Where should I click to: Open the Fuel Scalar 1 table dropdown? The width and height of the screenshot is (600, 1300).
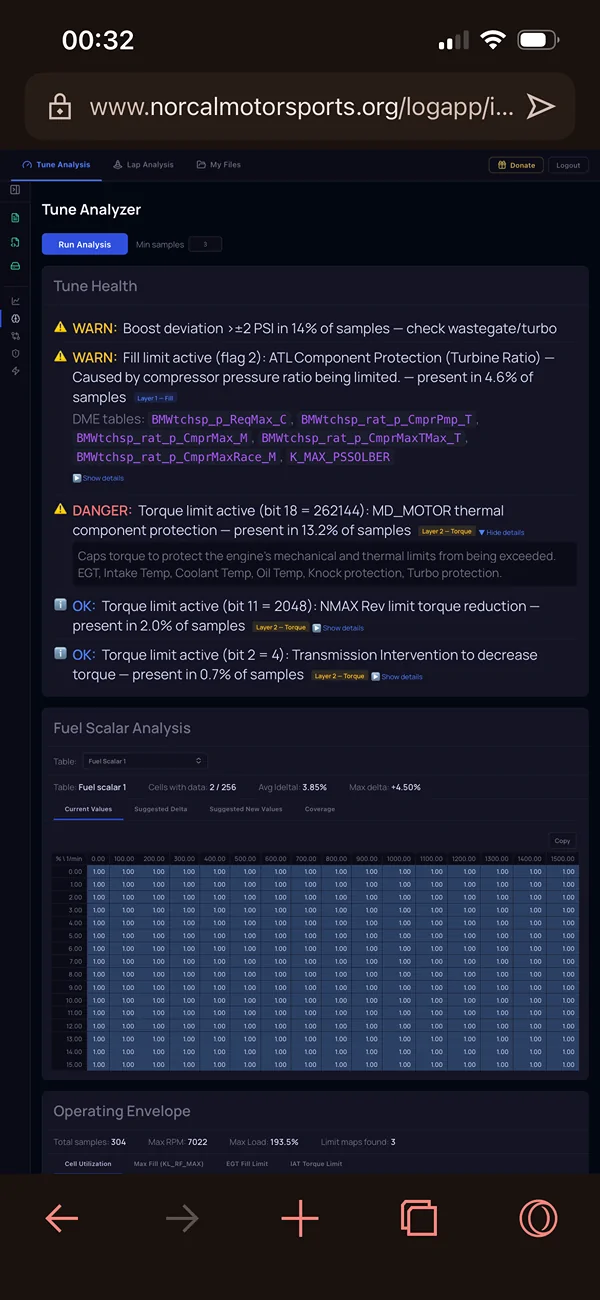pyautogui.click(x=144, y=761)
